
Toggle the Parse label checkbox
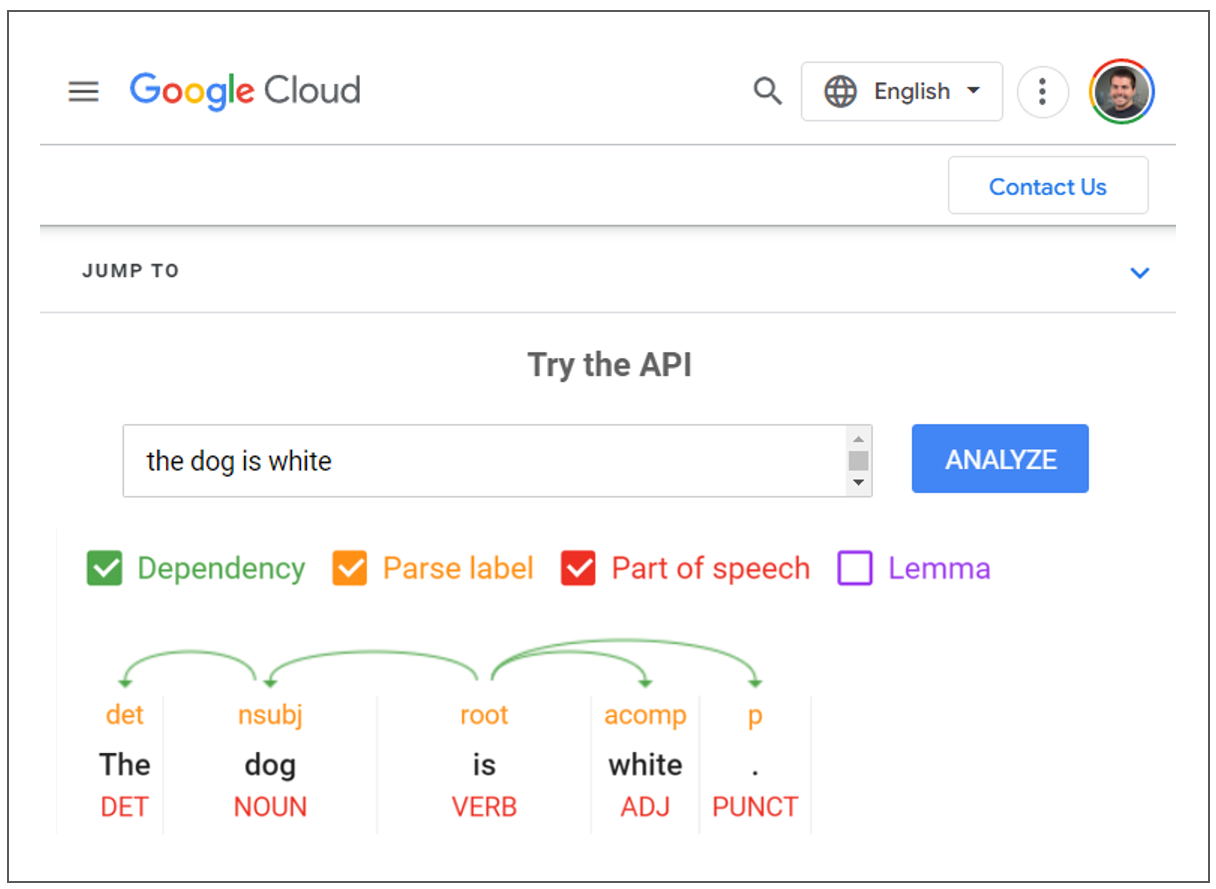pyautogui.click(x=350, y=568)
